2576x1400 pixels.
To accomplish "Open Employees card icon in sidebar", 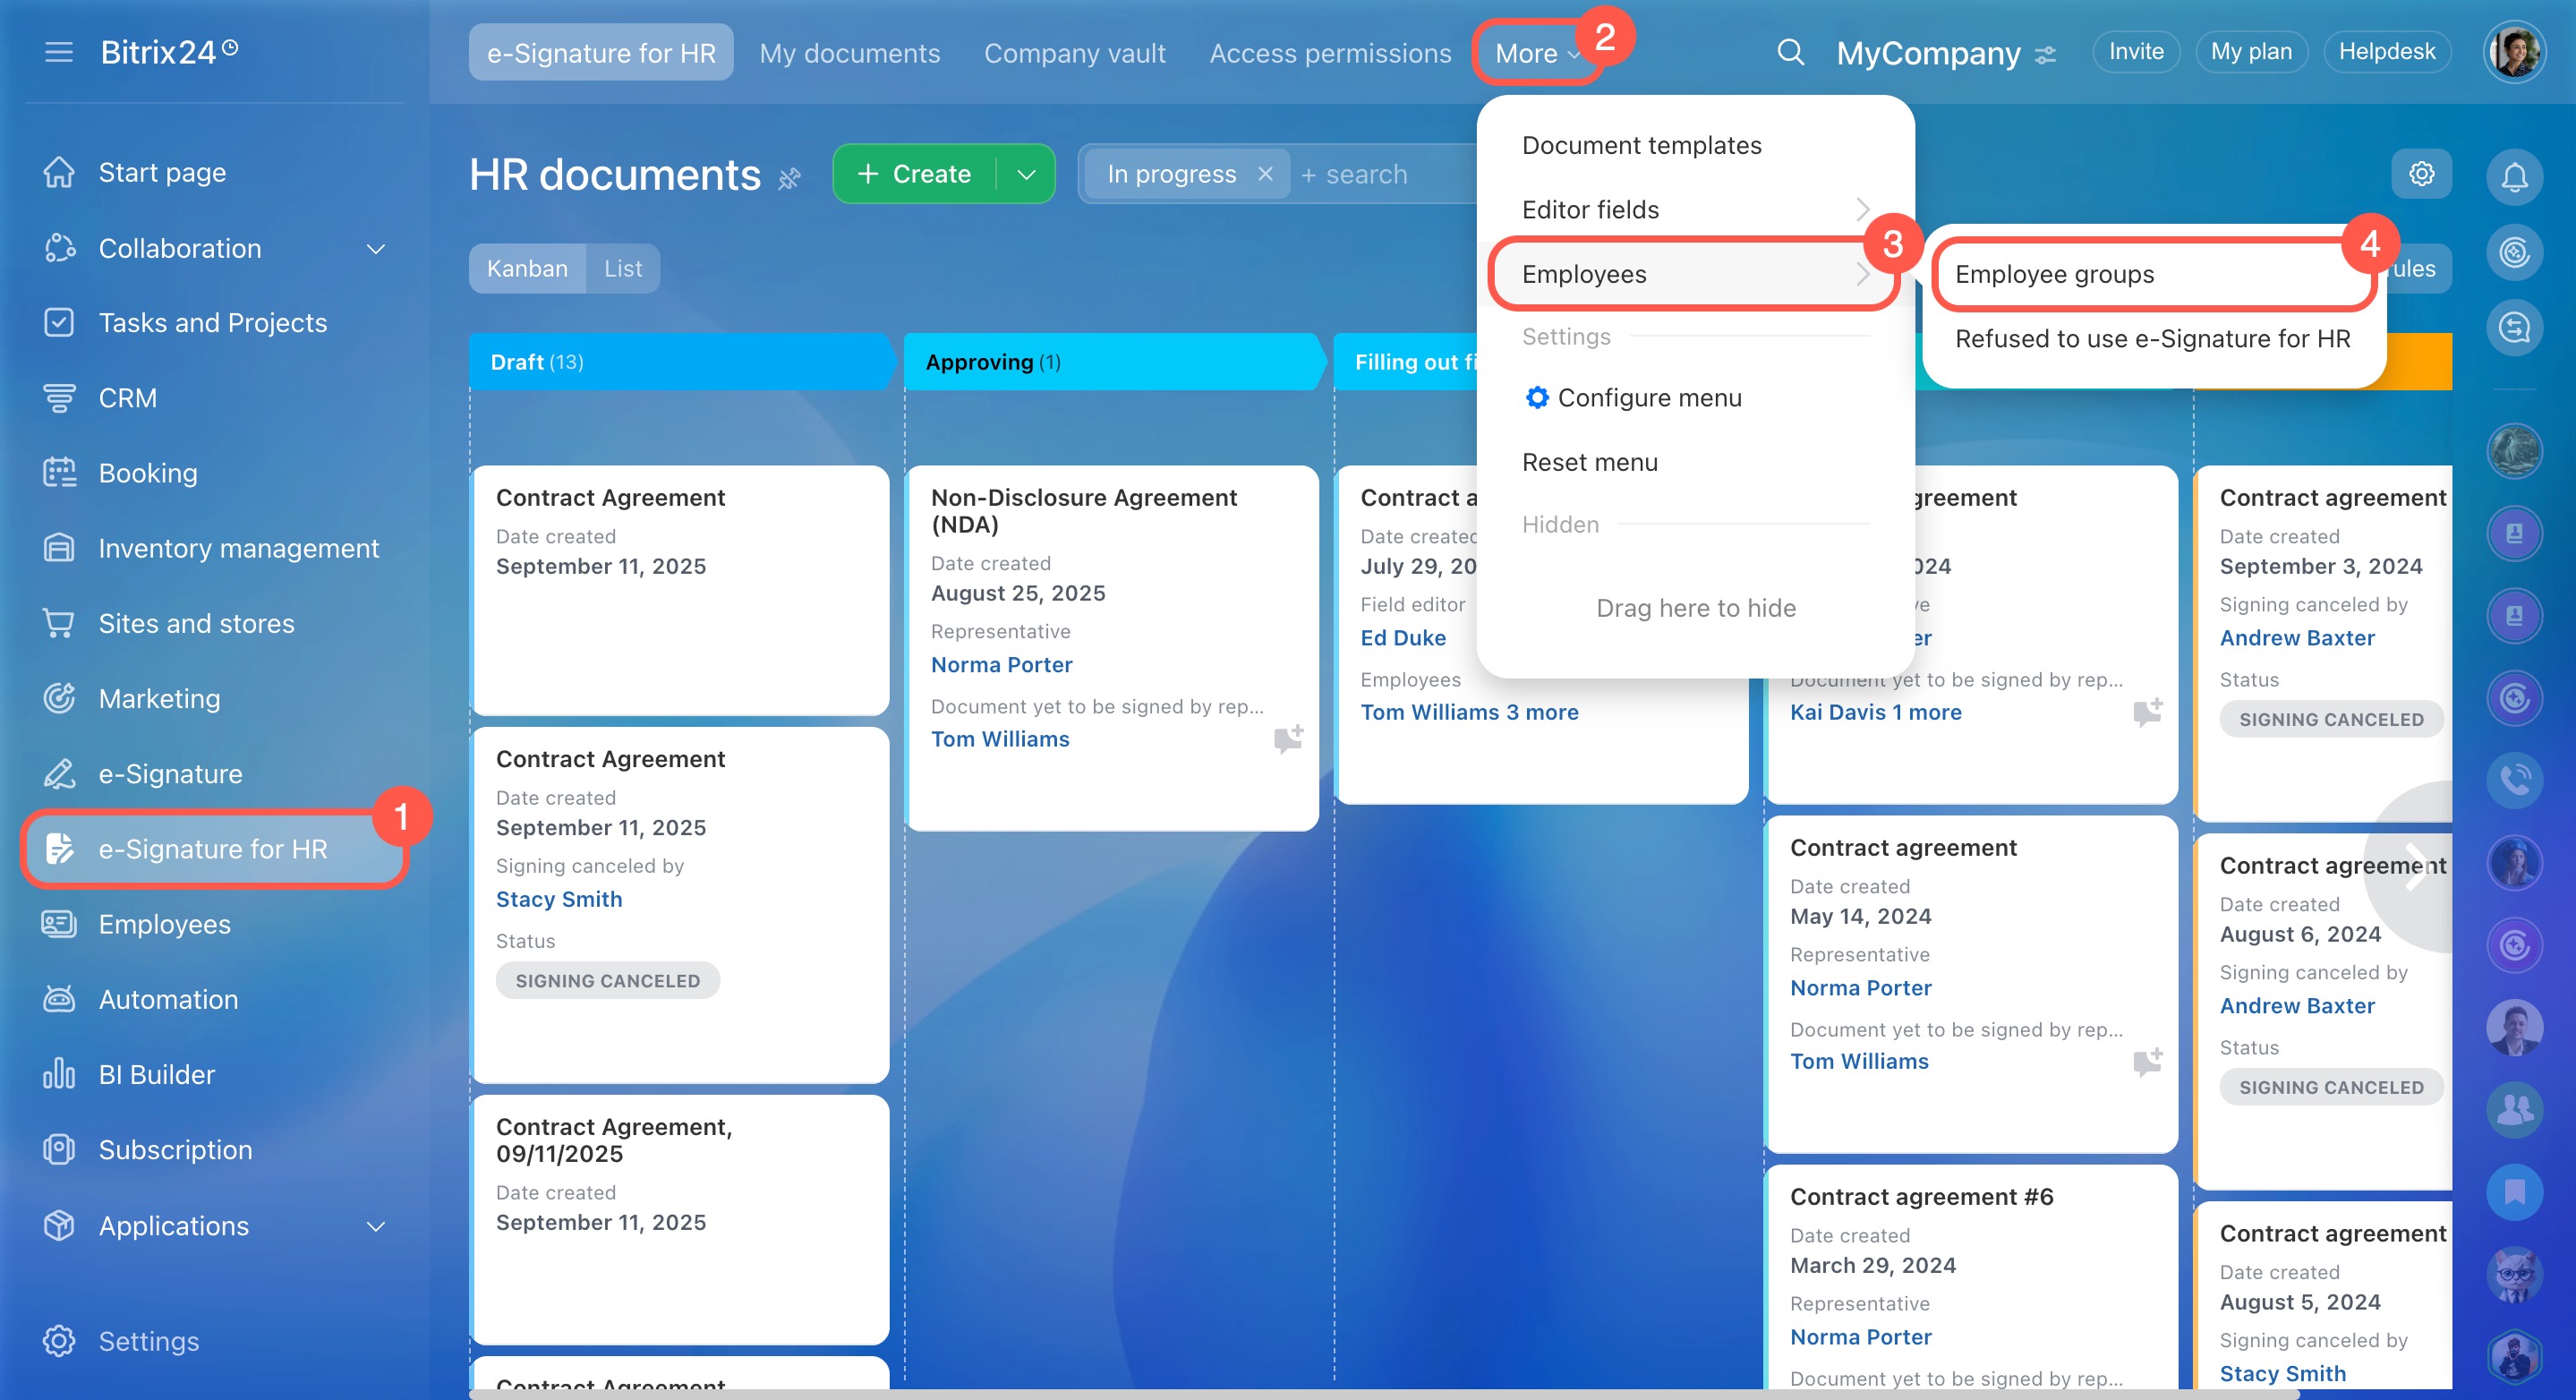I will 59,923.
